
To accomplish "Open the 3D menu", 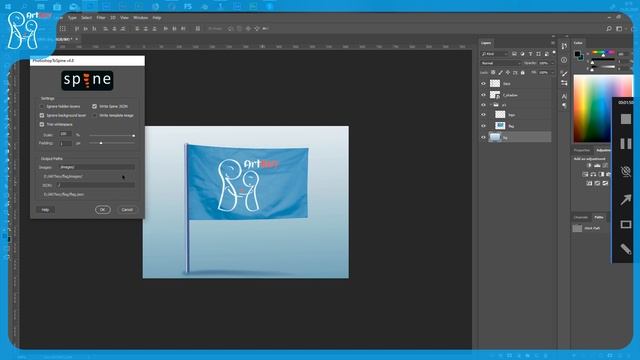I will 113,18.
